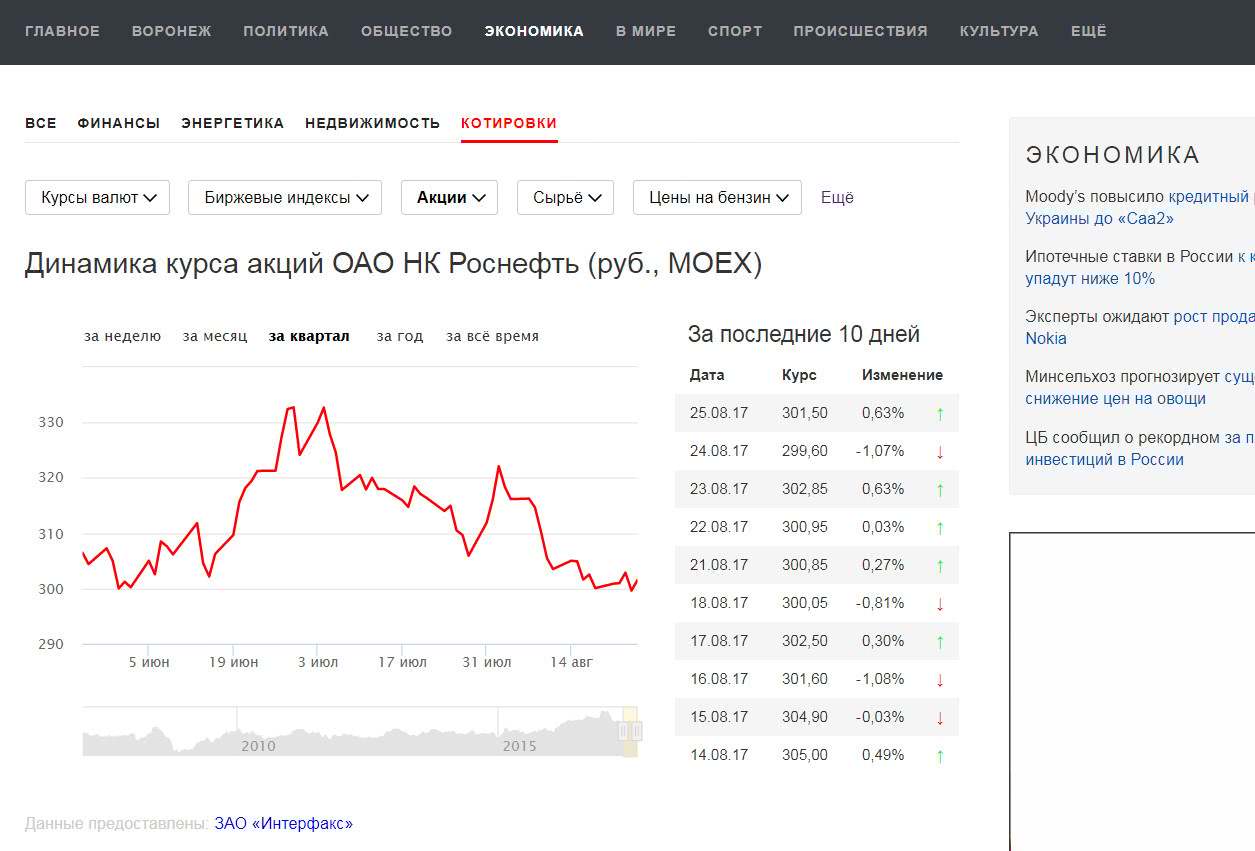Click the green up arrow for 14.08.17

tap(940, 756)
